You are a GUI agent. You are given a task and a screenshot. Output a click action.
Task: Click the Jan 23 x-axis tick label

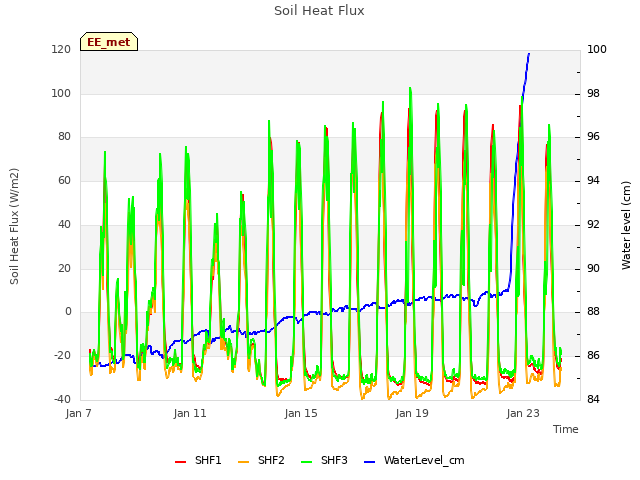(523, 413)
